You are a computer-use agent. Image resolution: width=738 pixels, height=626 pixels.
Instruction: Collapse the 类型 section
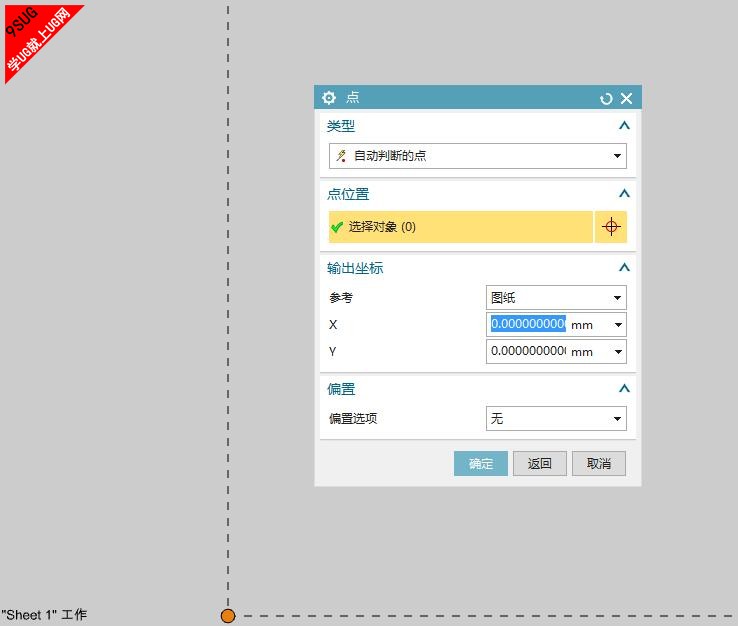click(x=624, y=126)
